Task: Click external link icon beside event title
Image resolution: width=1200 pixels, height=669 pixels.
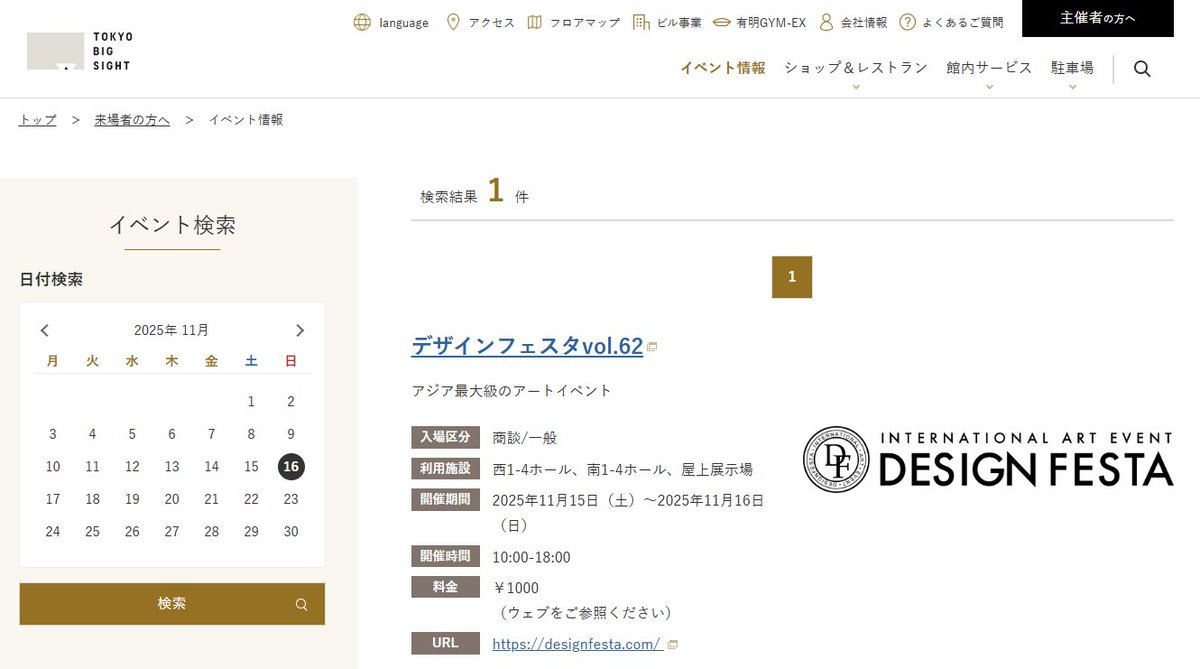Action: click(x=652, y=347)
